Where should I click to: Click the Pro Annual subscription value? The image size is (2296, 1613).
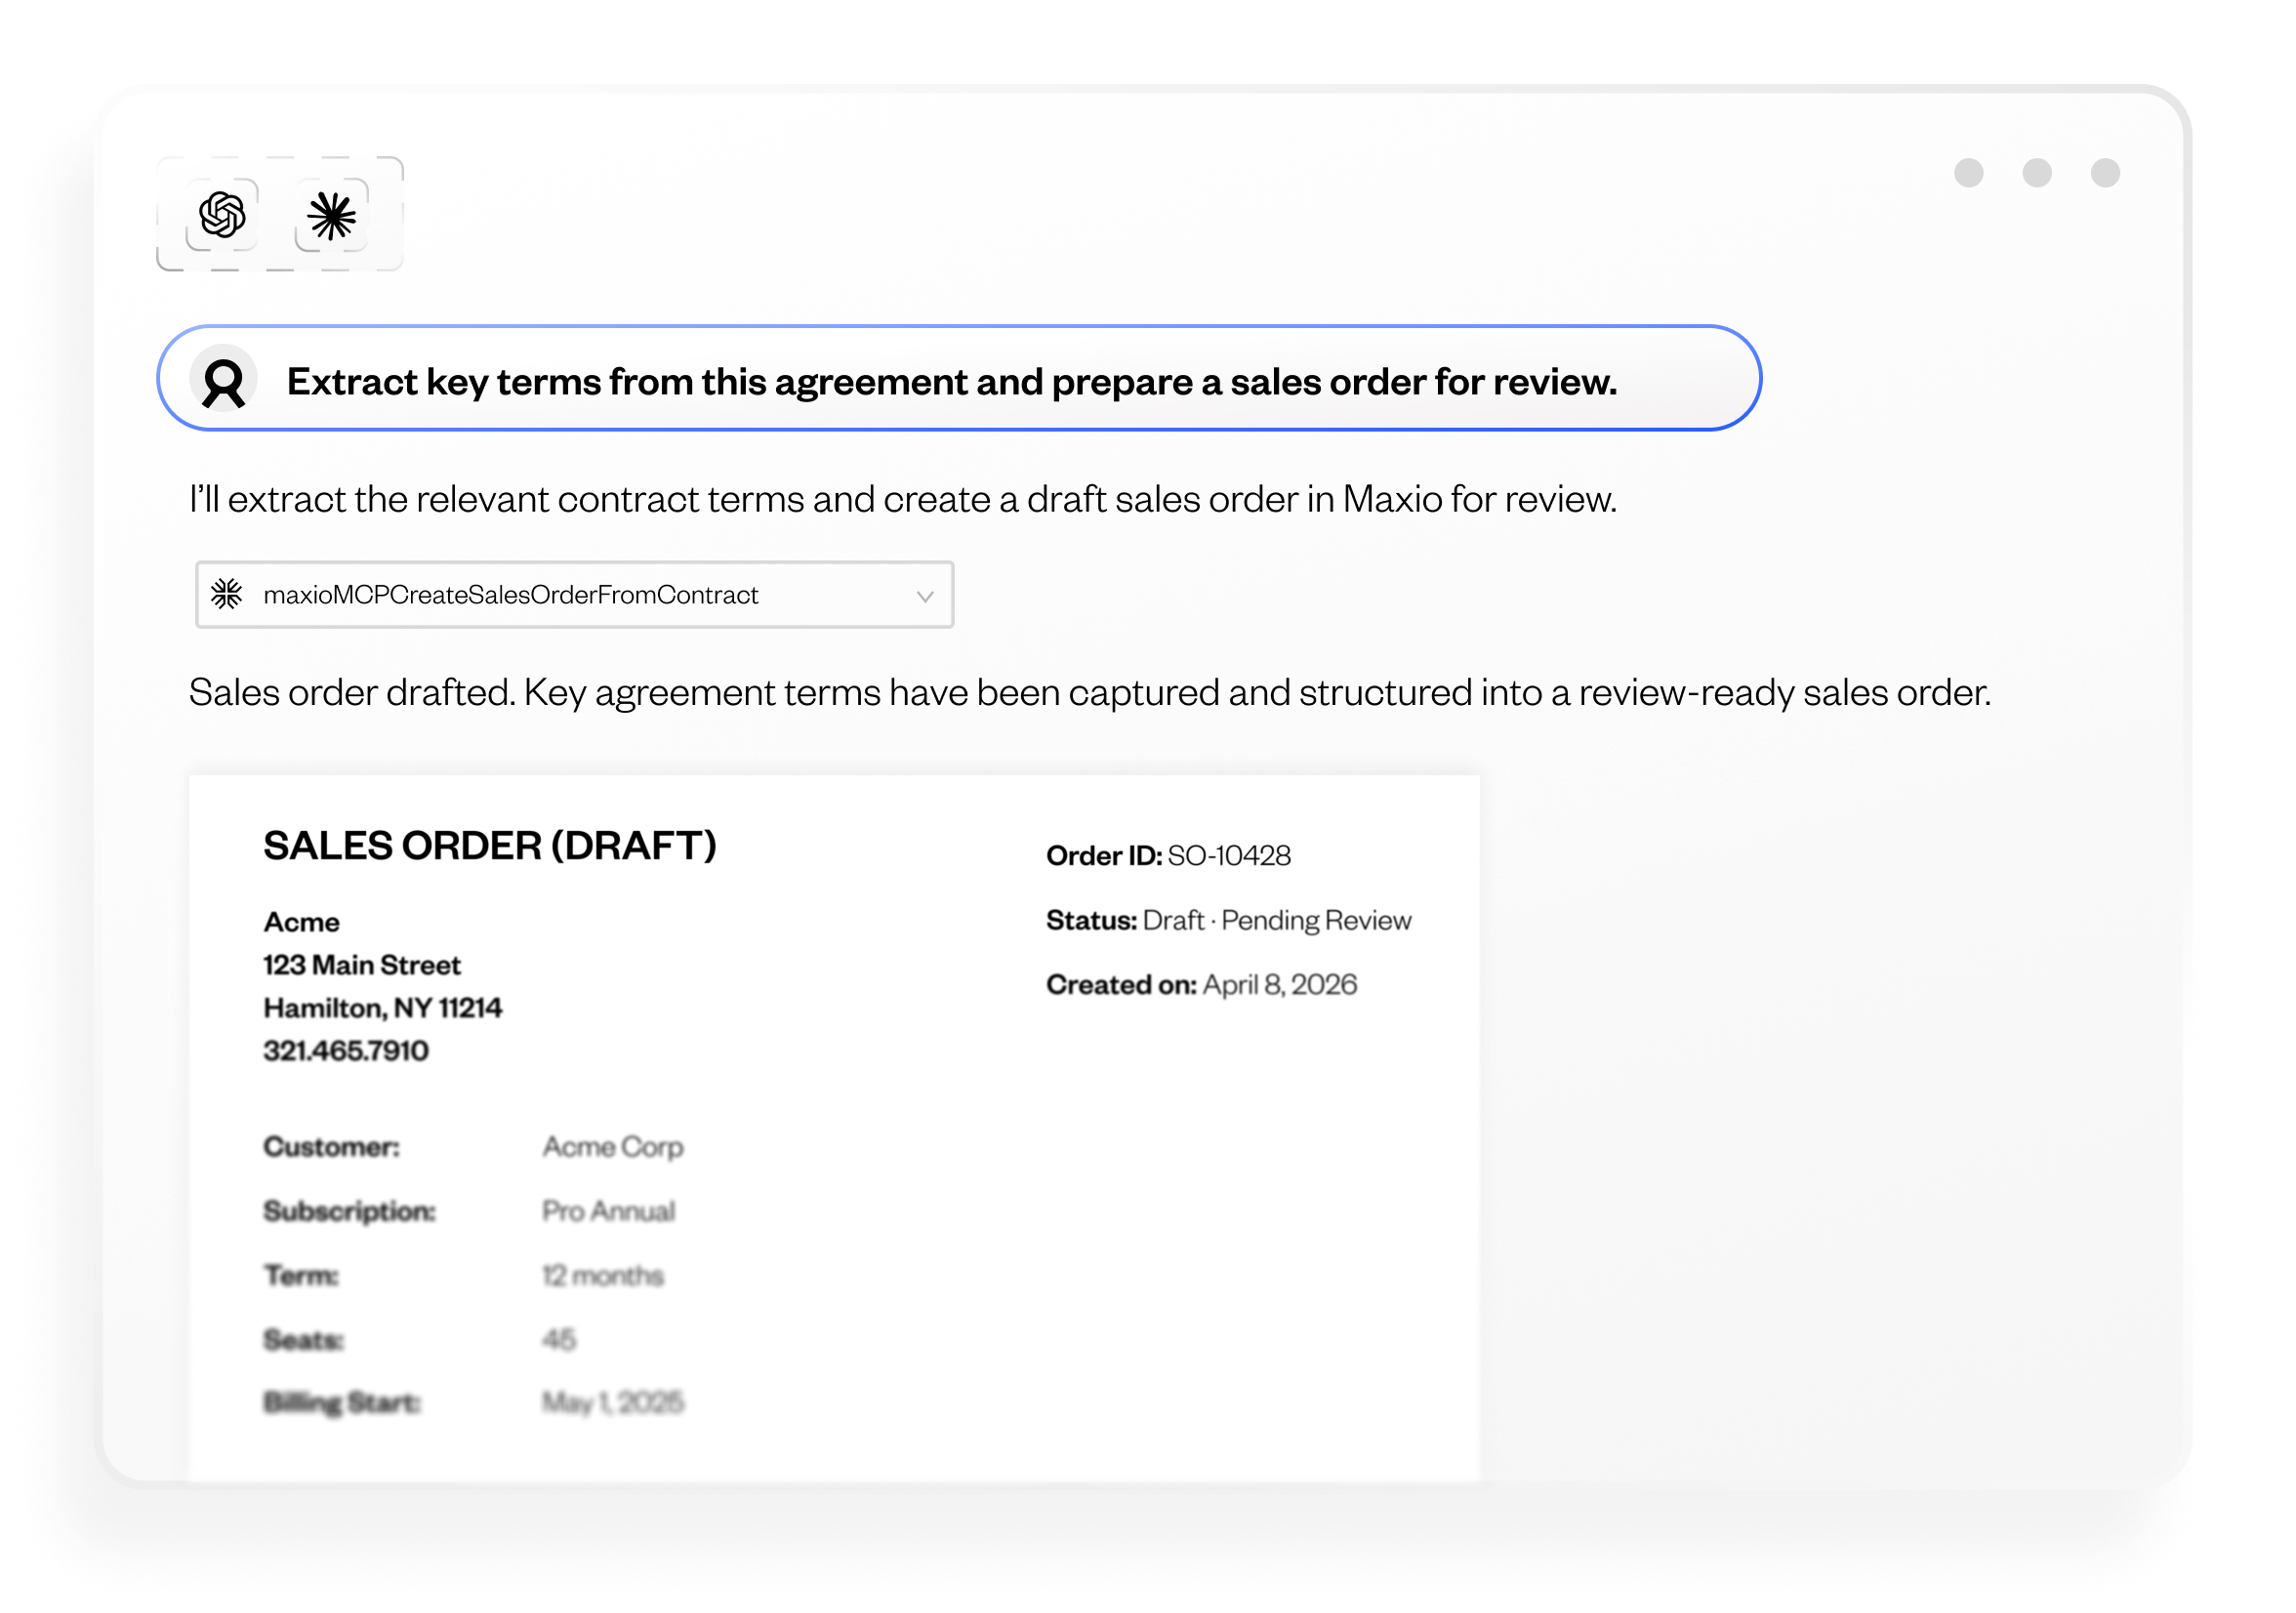pos(608,1211)
